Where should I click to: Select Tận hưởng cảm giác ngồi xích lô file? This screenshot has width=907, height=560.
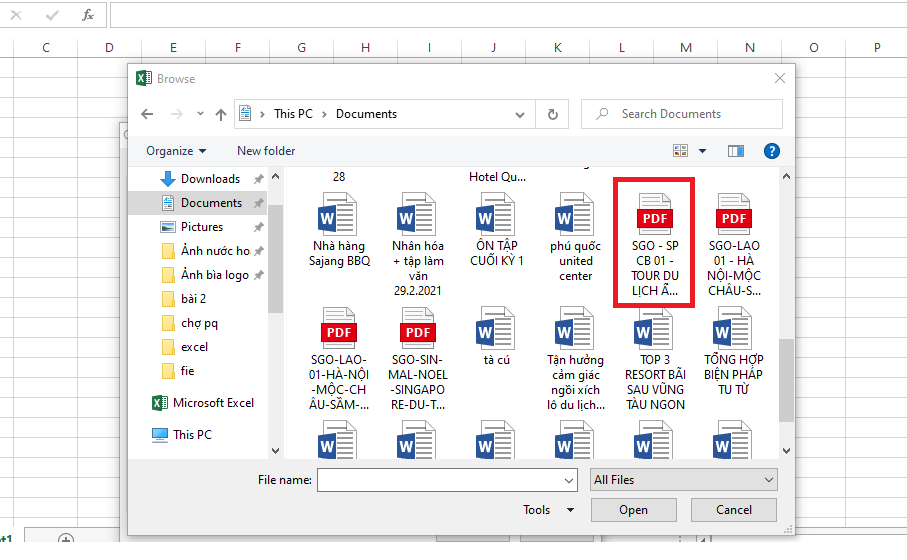(575, 359)
